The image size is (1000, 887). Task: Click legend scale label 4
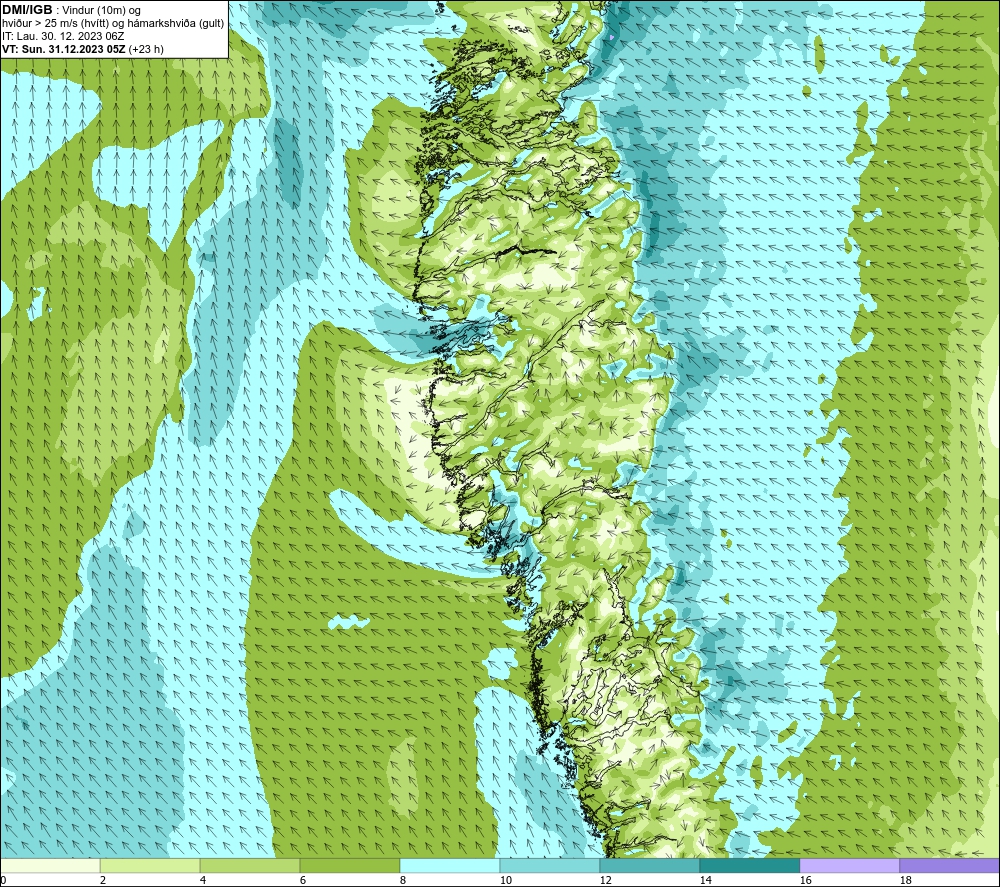point(203,880)
